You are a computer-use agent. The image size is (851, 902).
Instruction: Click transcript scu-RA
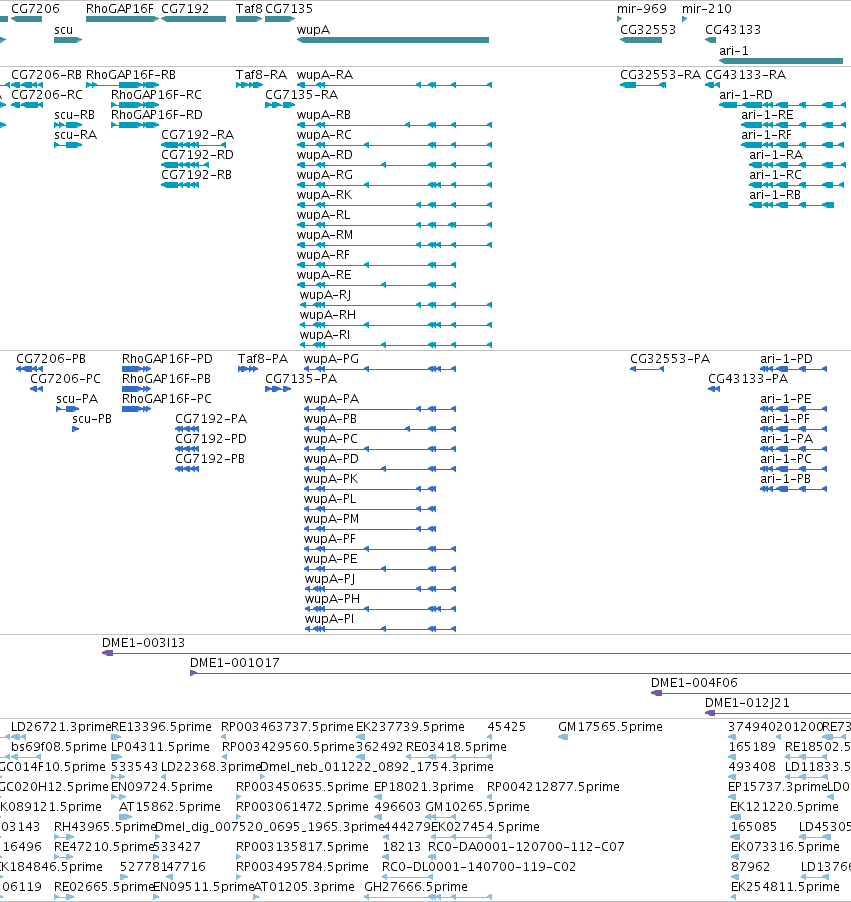(x=68, y=145)
